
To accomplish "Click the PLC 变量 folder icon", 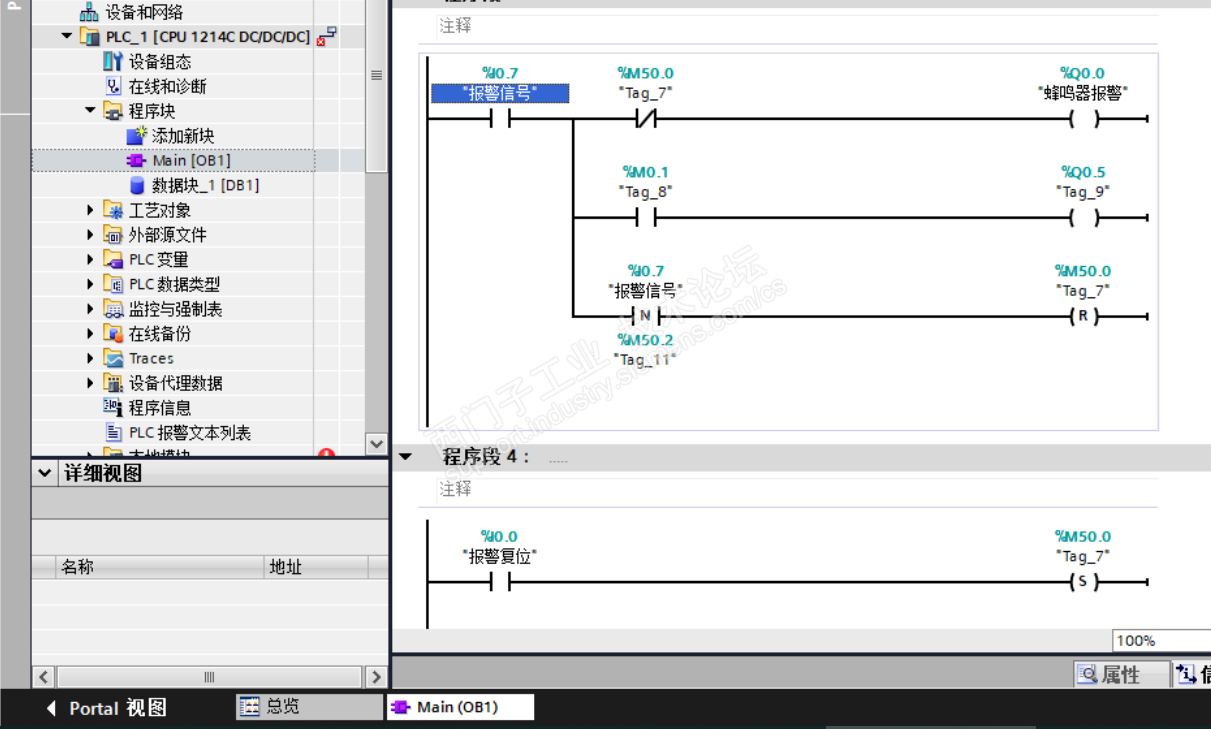I will pos(114,259).
